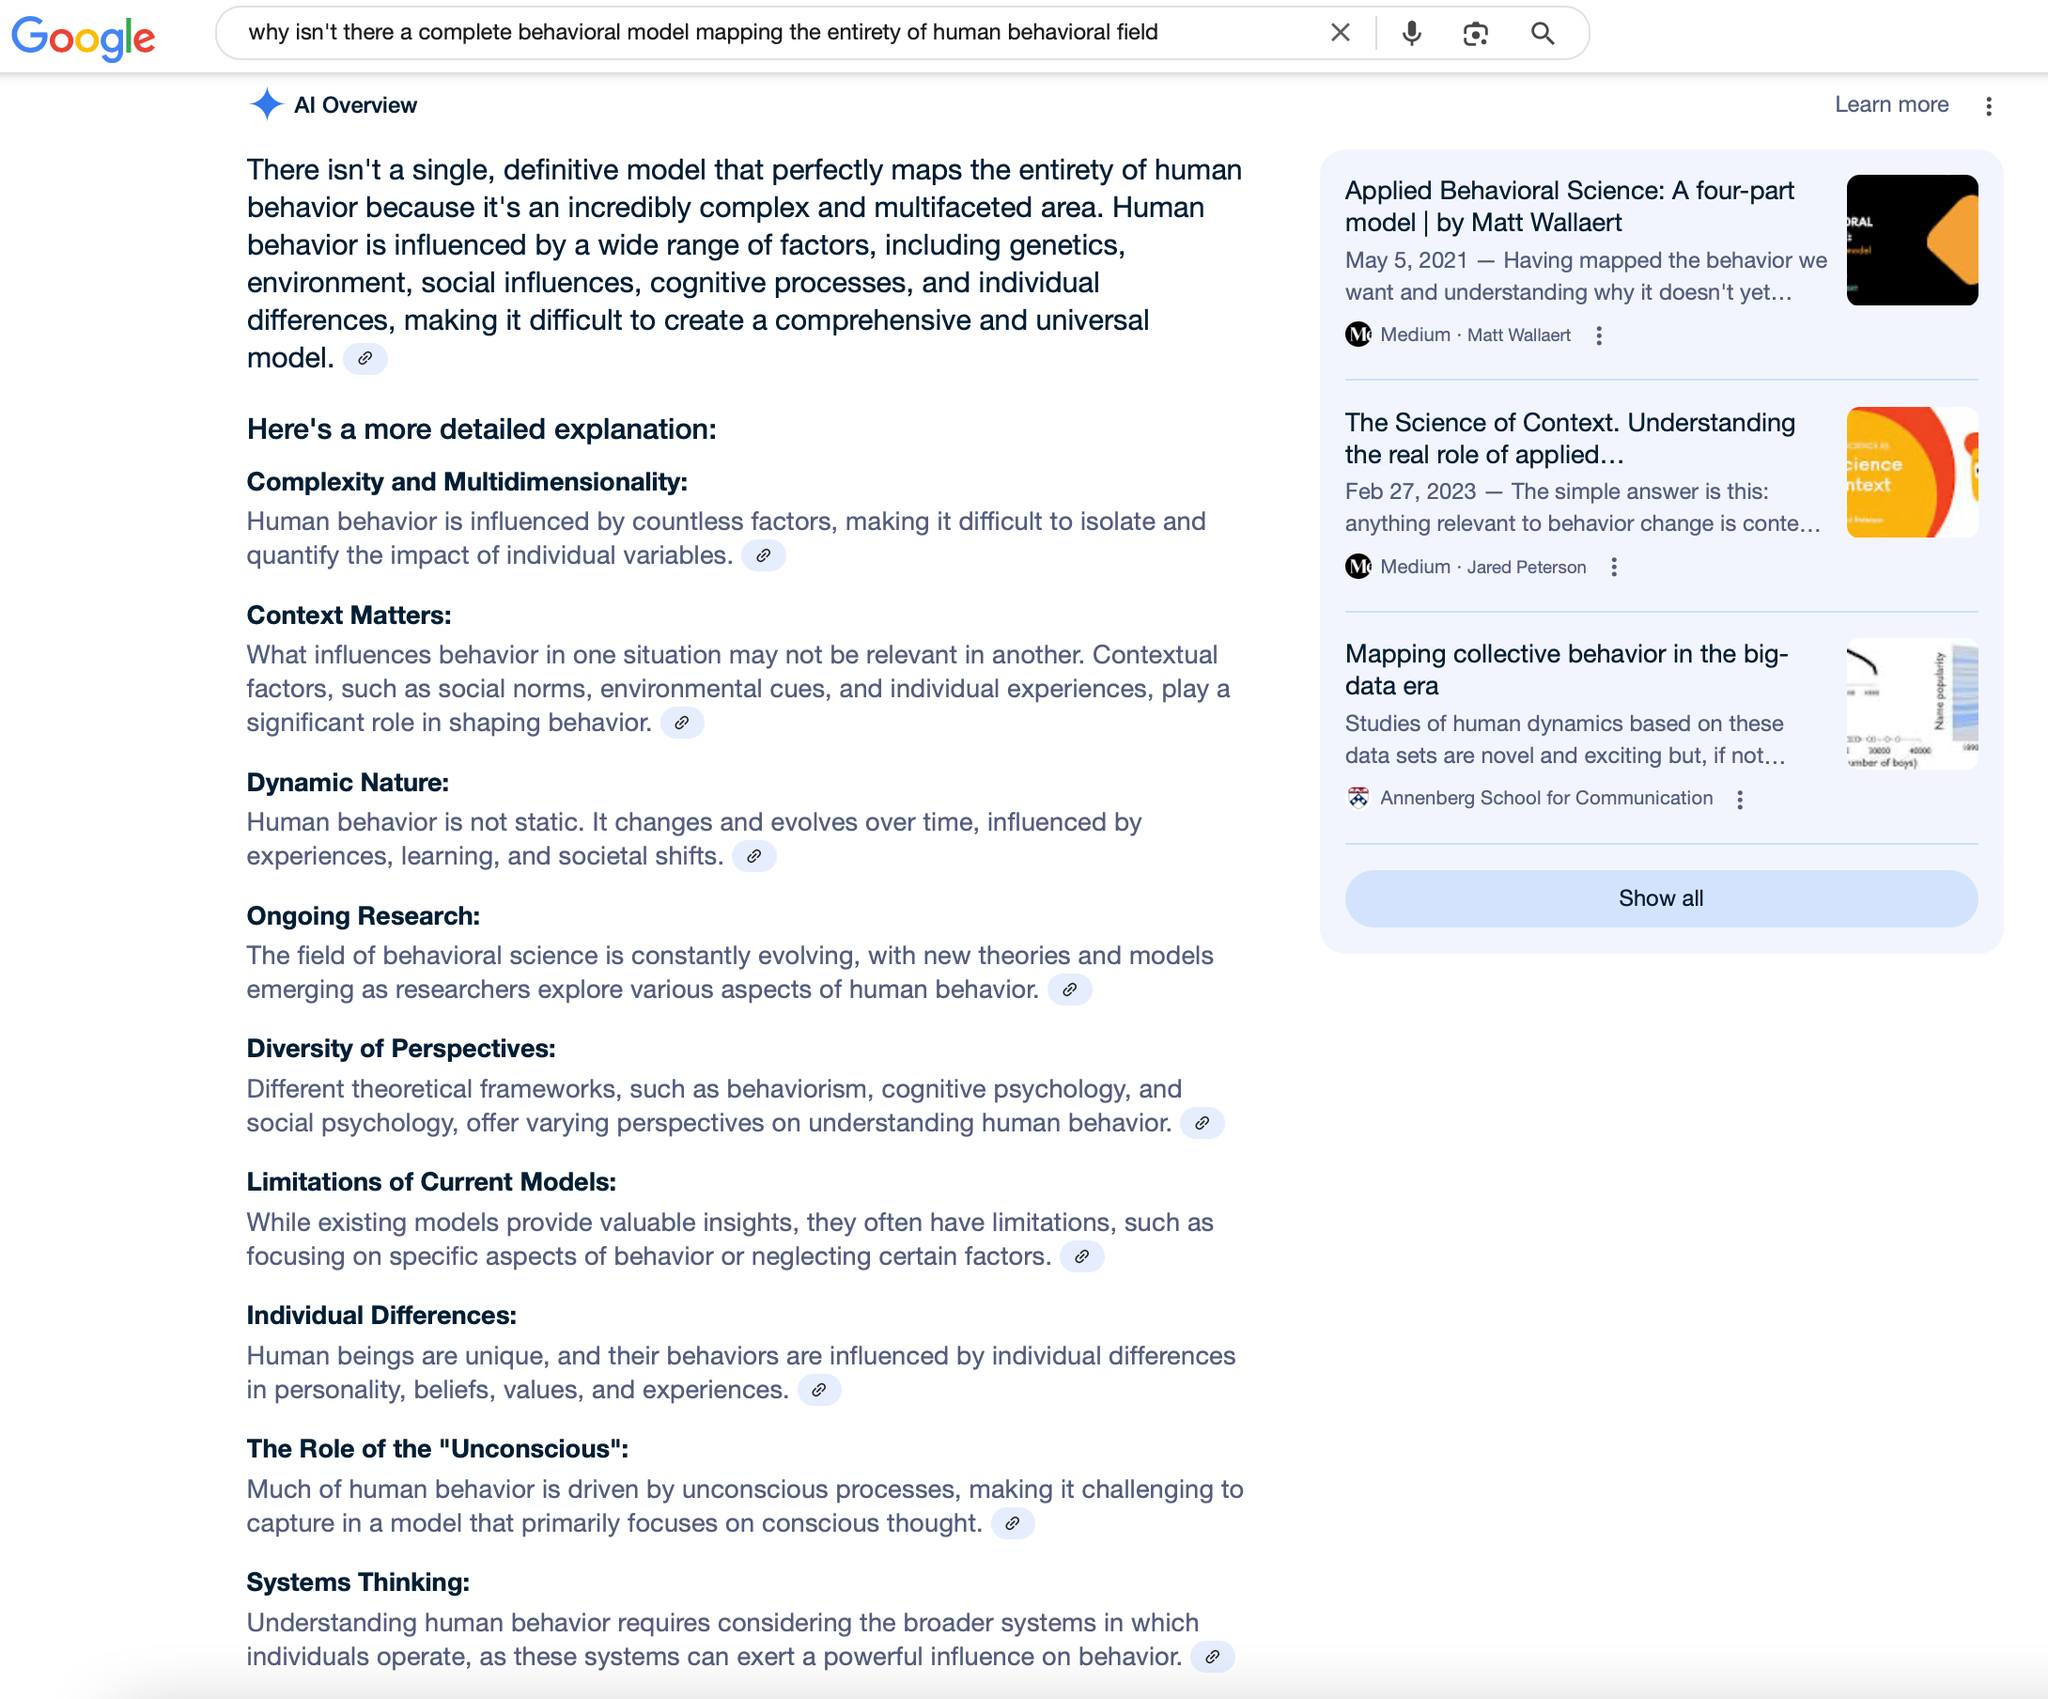The image size is (2048, 1699).
Task: Clear the search query with the X icon
Action: tap(1340, 33)
